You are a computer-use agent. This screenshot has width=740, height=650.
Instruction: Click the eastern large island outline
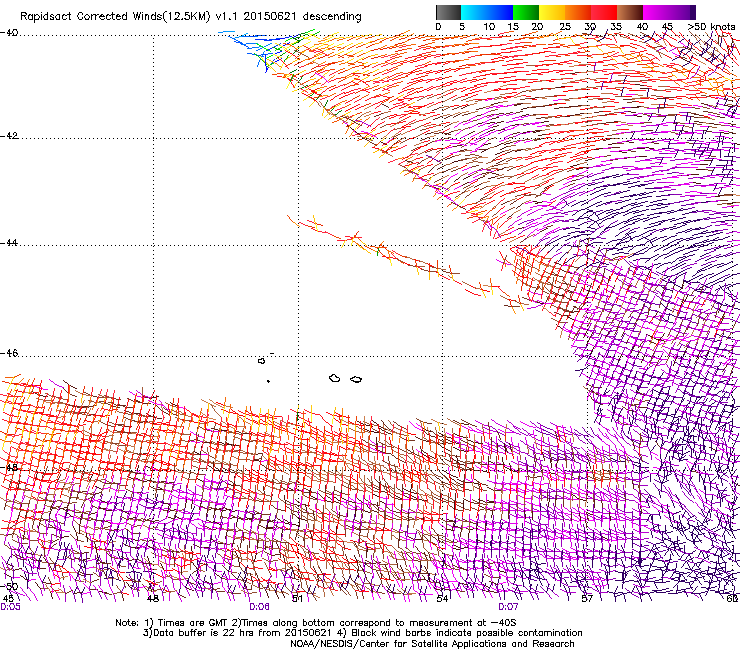tap(356, 379)
